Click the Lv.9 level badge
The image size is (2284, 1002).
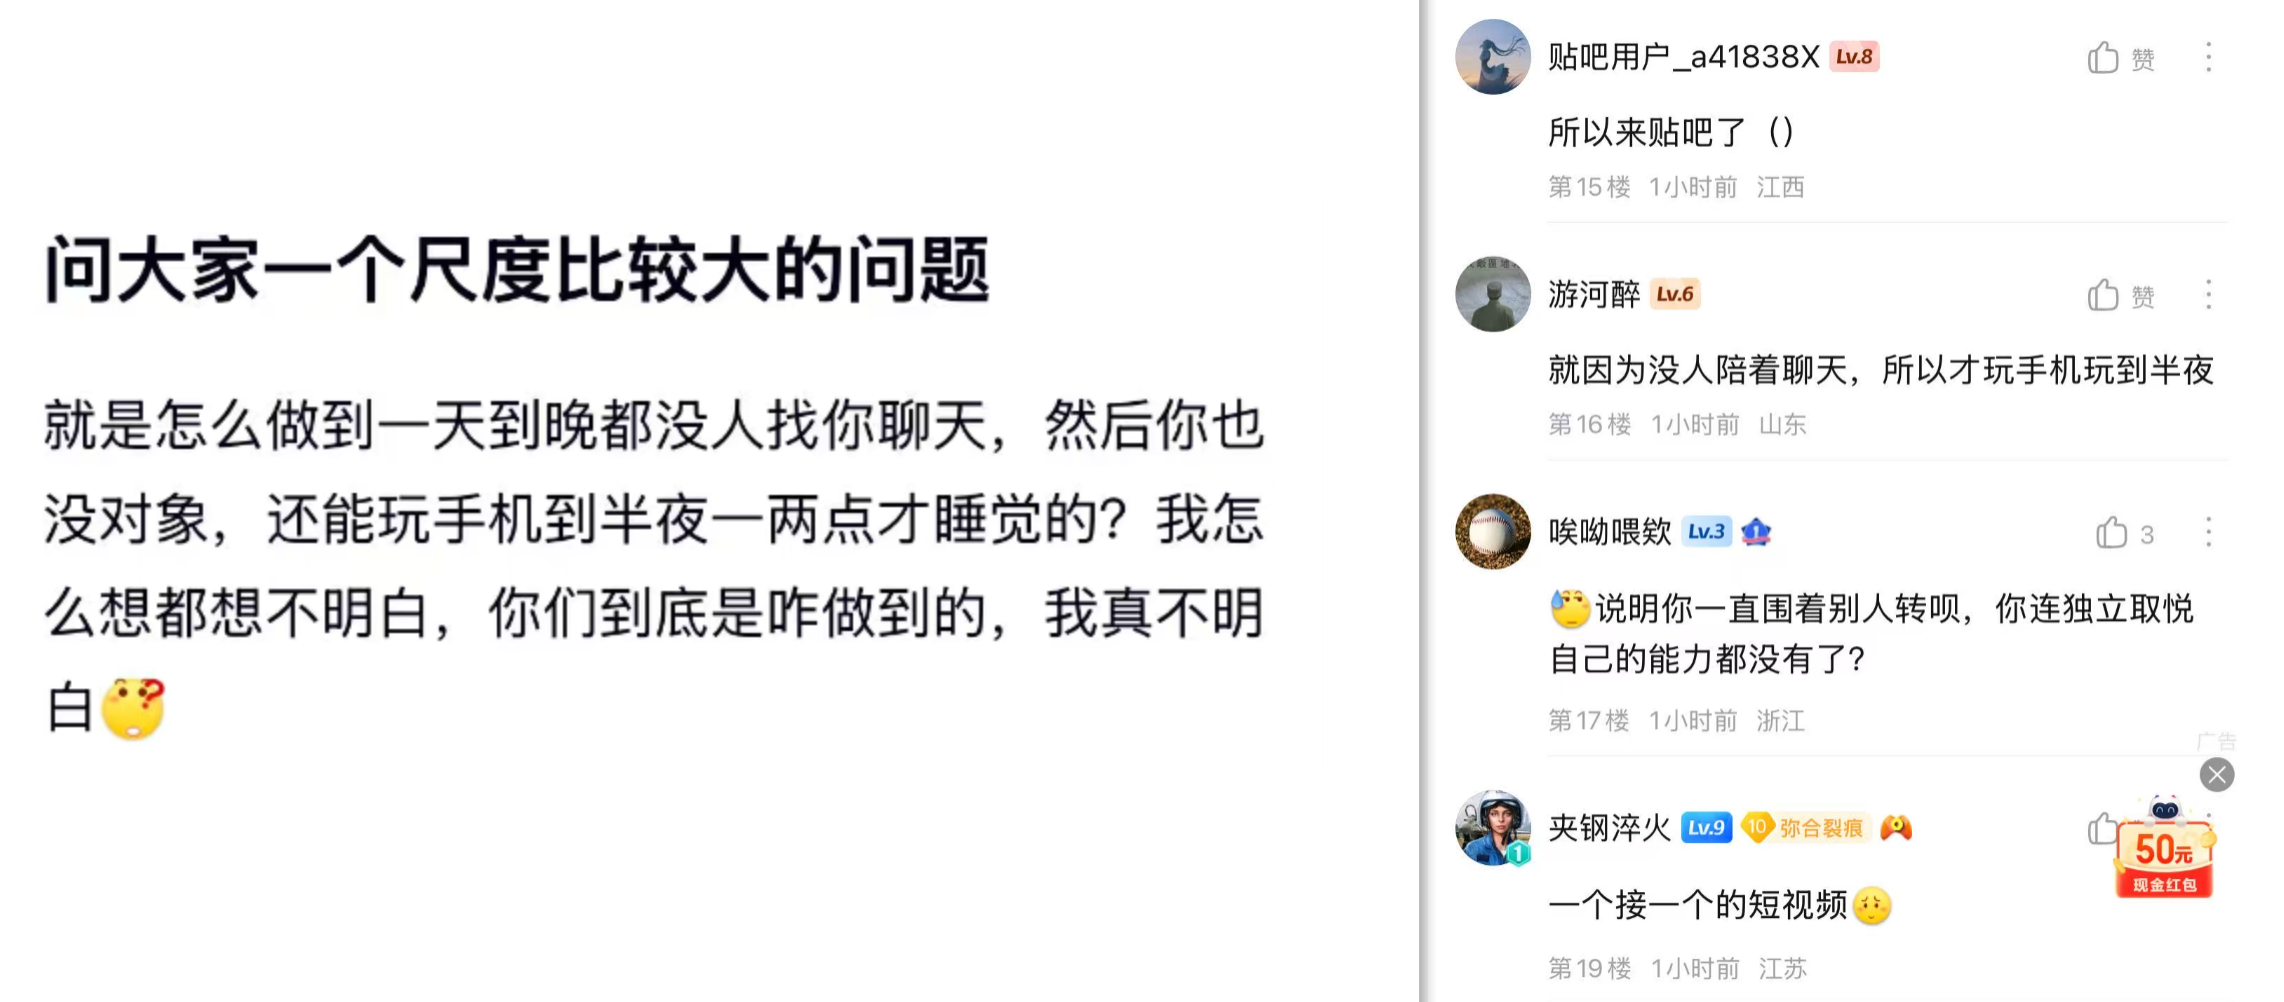click(1706, 828)
